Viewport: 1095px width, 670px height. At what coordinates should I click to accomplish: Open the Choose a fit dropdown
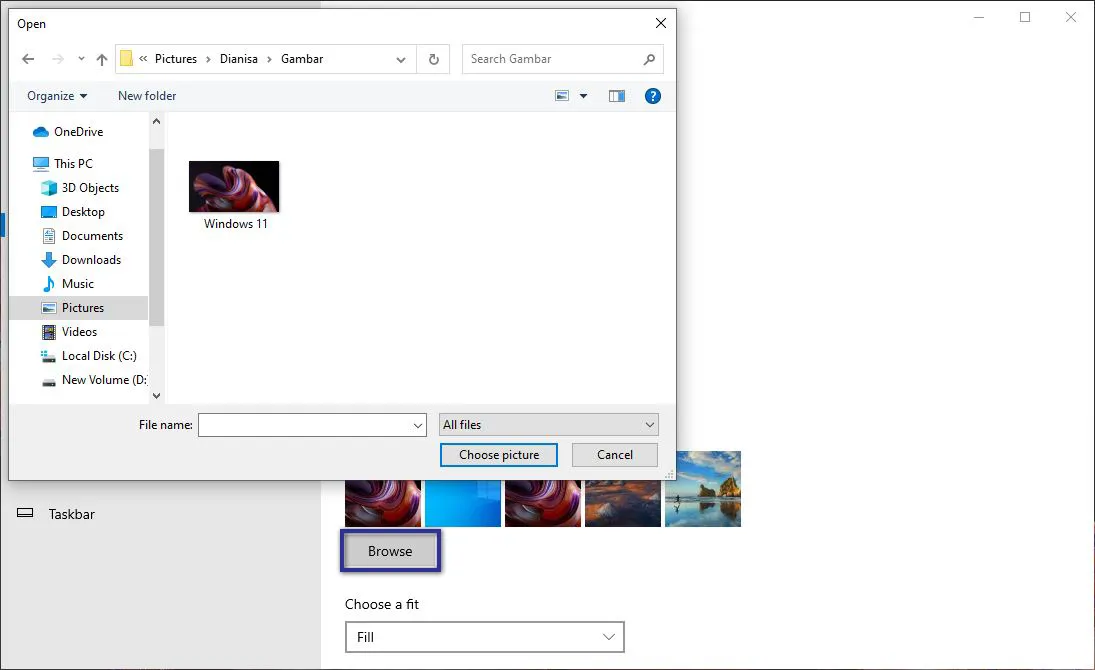pos(484,637)
